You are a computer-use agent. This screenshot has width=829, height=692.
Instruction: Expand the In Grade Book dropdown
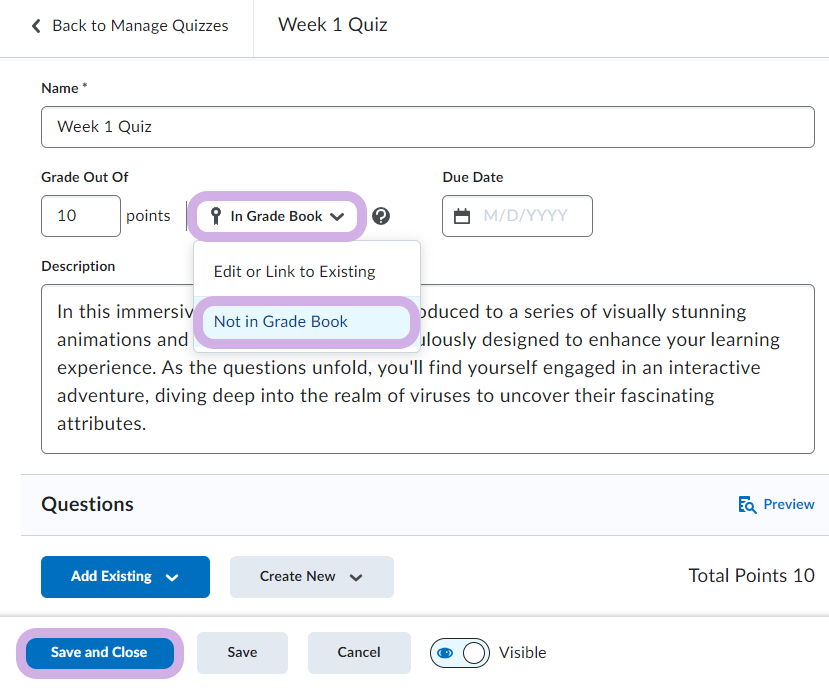pos(278,216)
